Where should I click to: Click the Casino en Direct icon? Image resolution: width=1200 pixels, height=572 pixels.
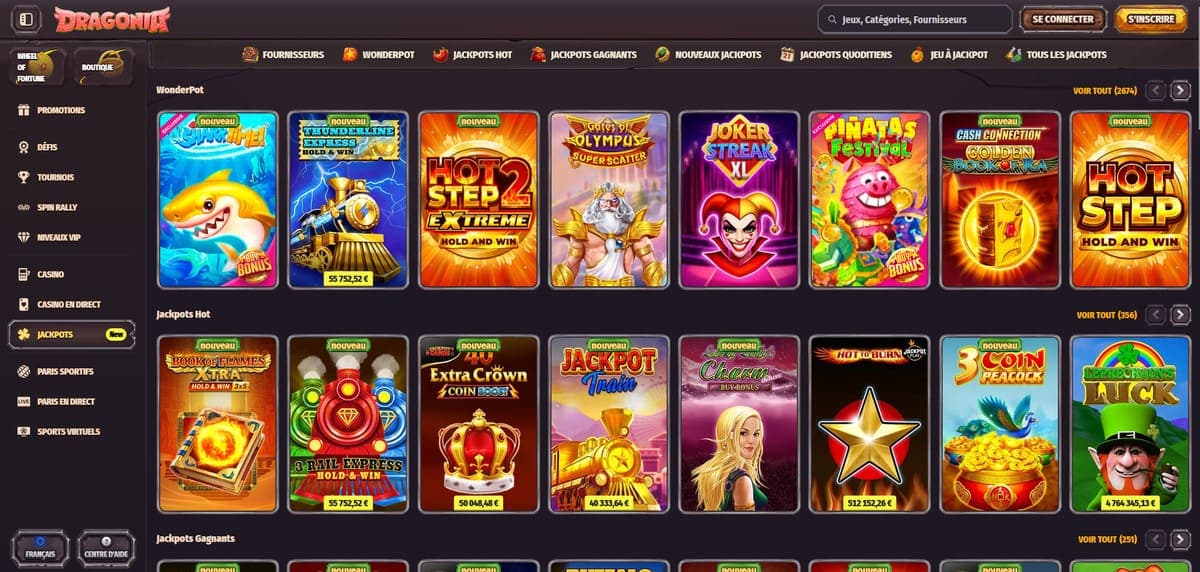click(24, 304)
